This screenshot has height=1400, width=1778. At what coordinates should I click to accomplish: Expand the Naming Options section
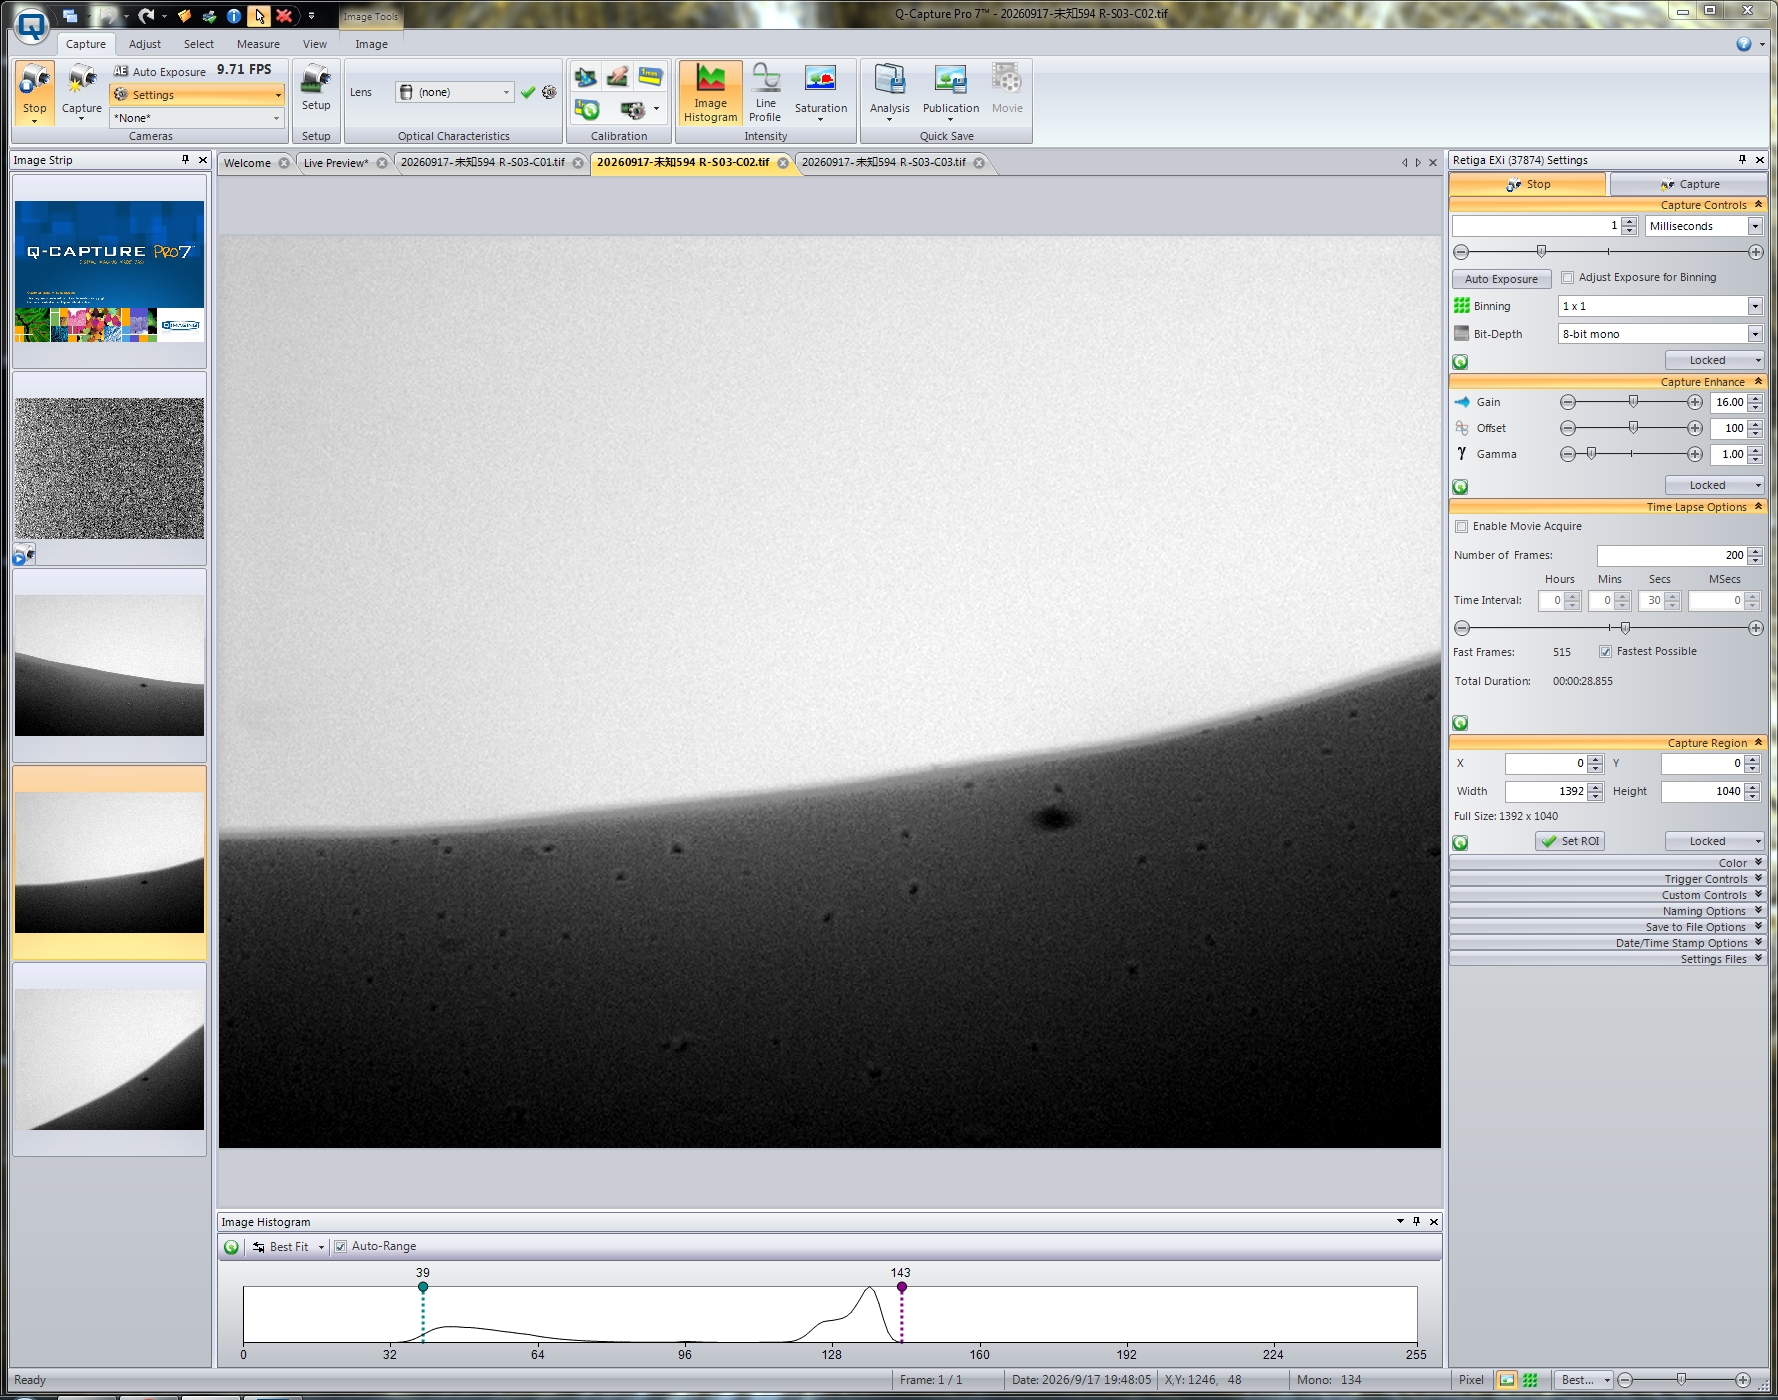(x=1758, y=911)
